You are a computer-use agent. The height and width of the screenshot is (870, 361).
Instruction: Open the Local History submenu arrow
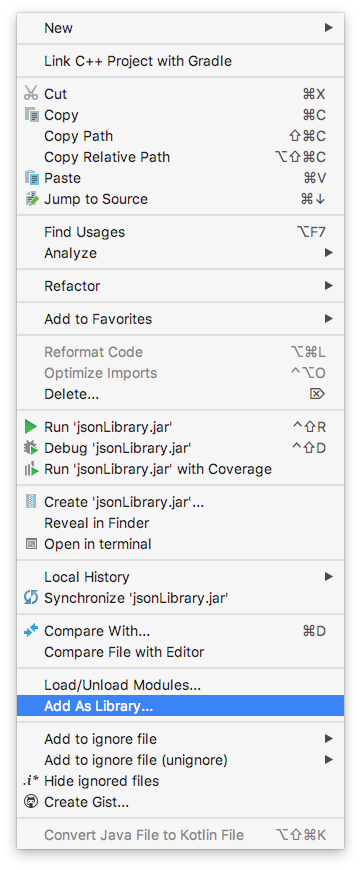[x=329, y=576]
